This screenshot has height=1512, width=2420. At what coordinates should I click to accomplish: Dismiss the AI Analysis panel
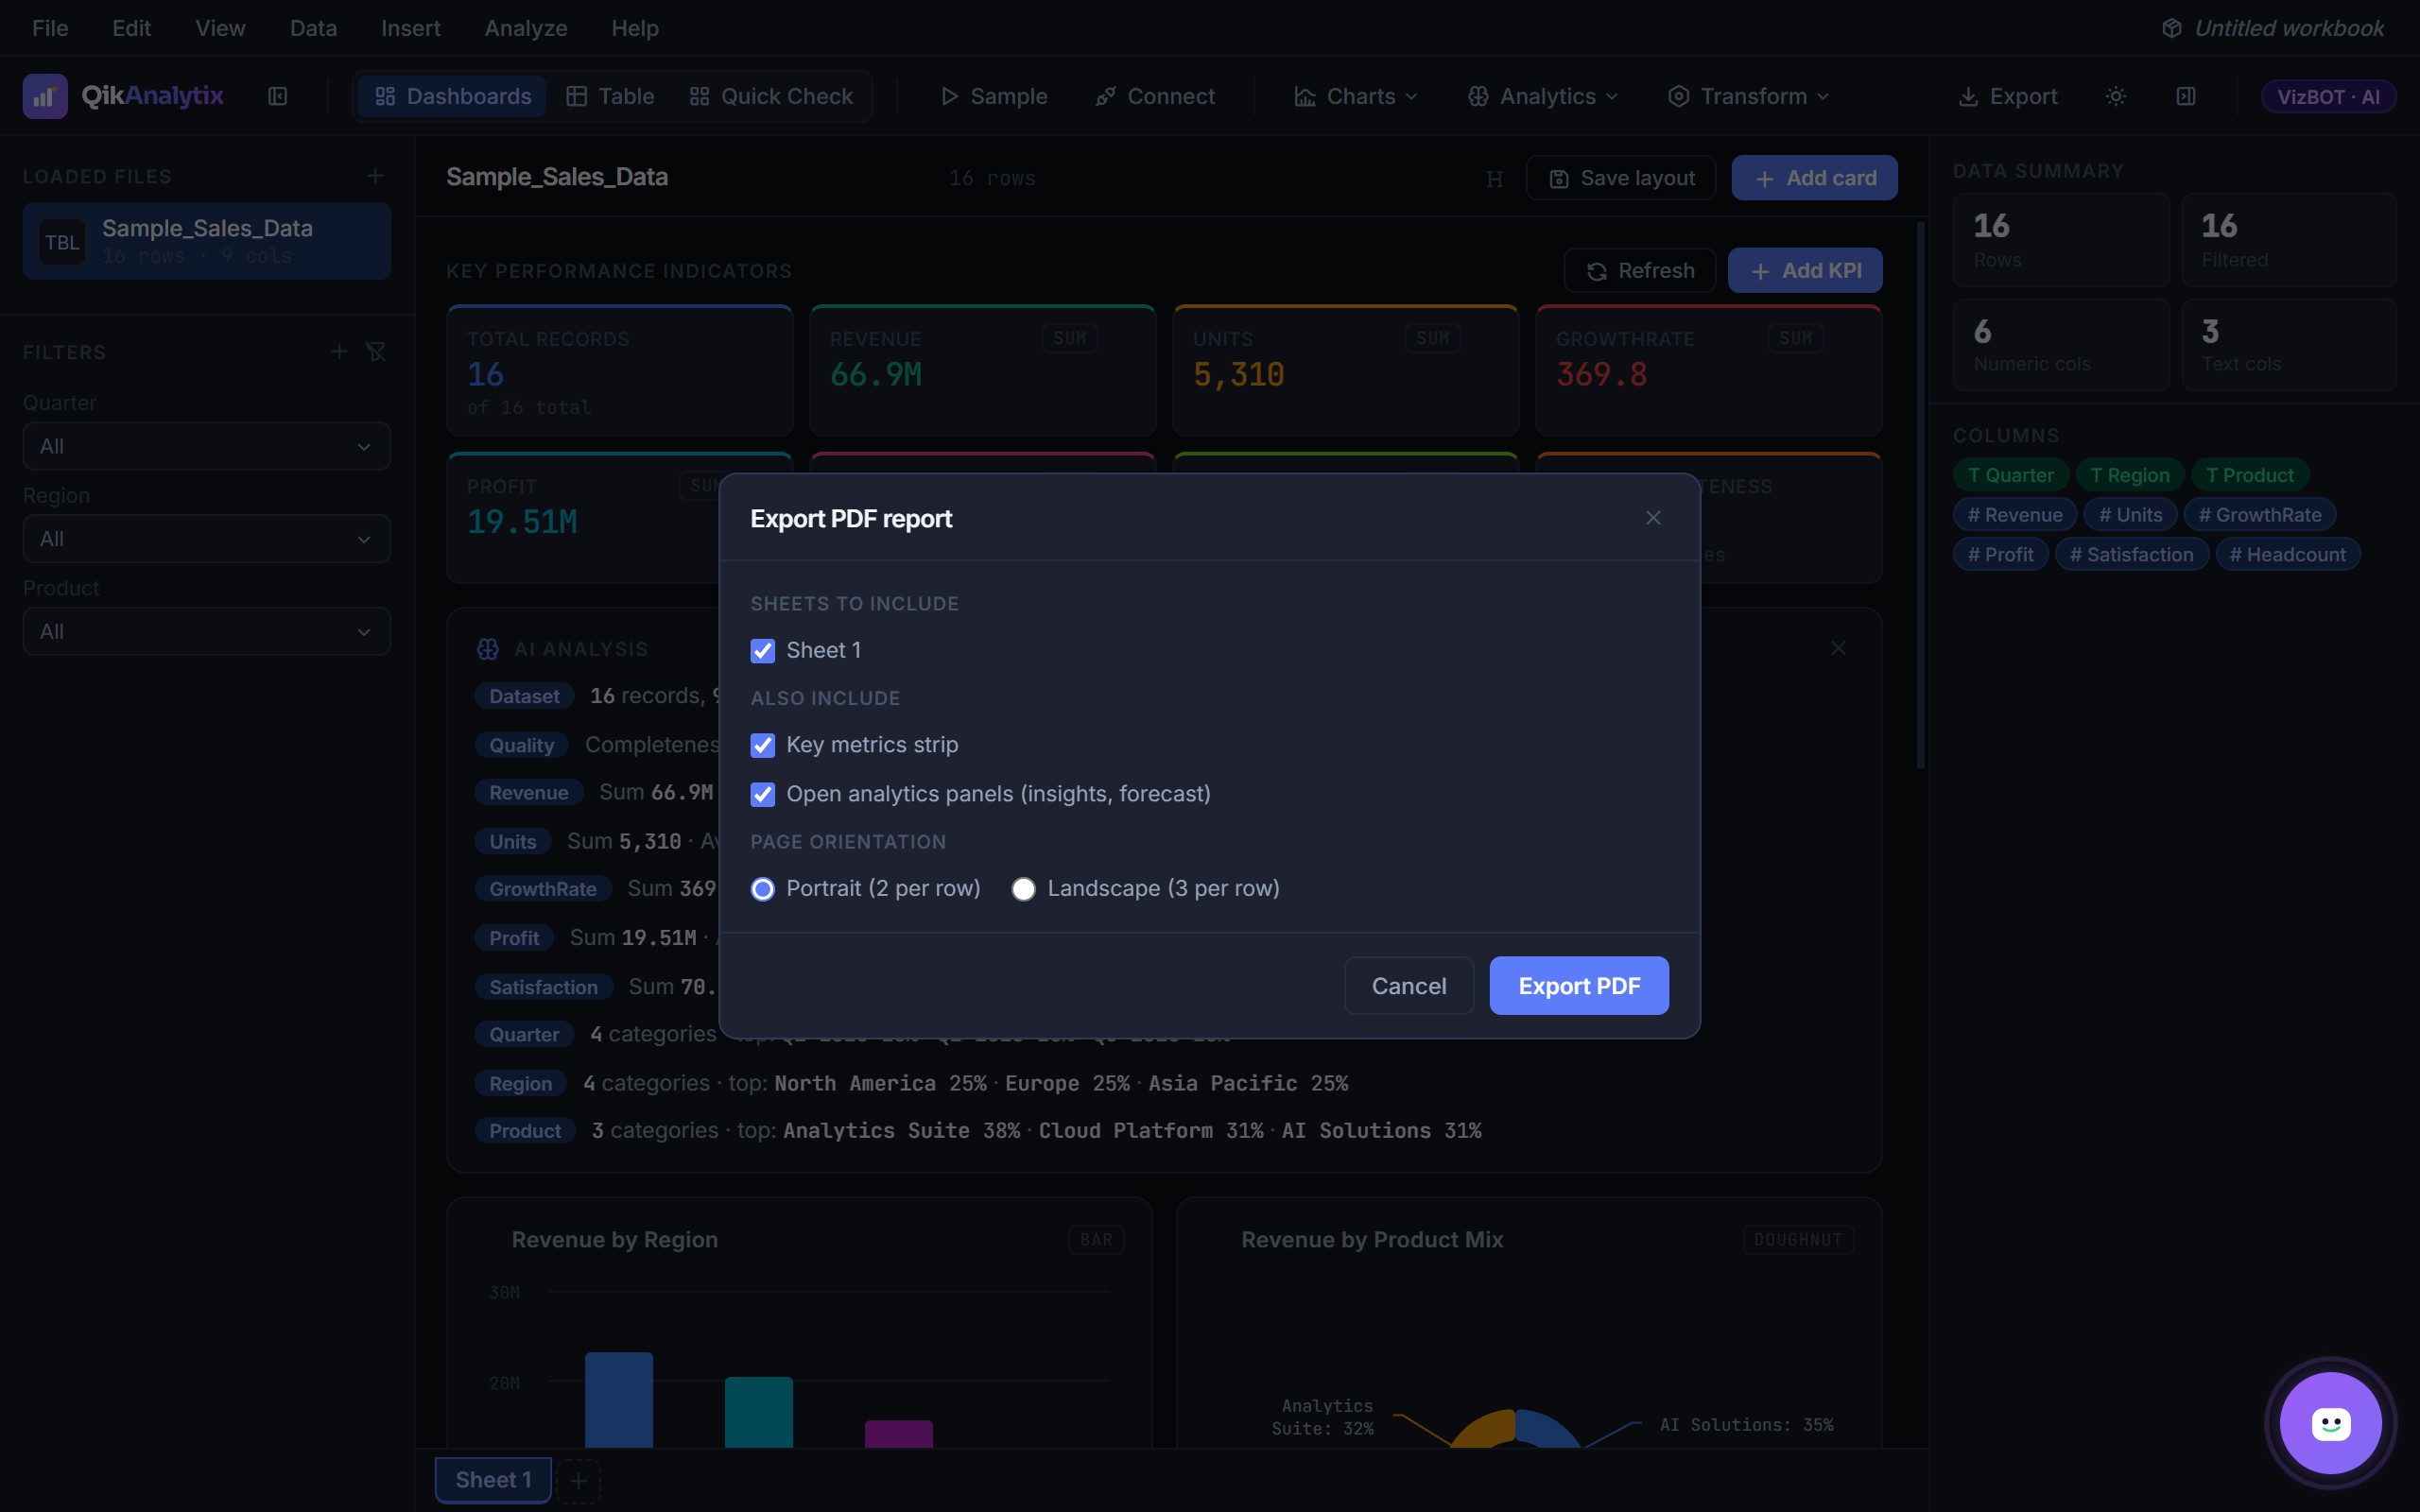(x=1838, y=648)
